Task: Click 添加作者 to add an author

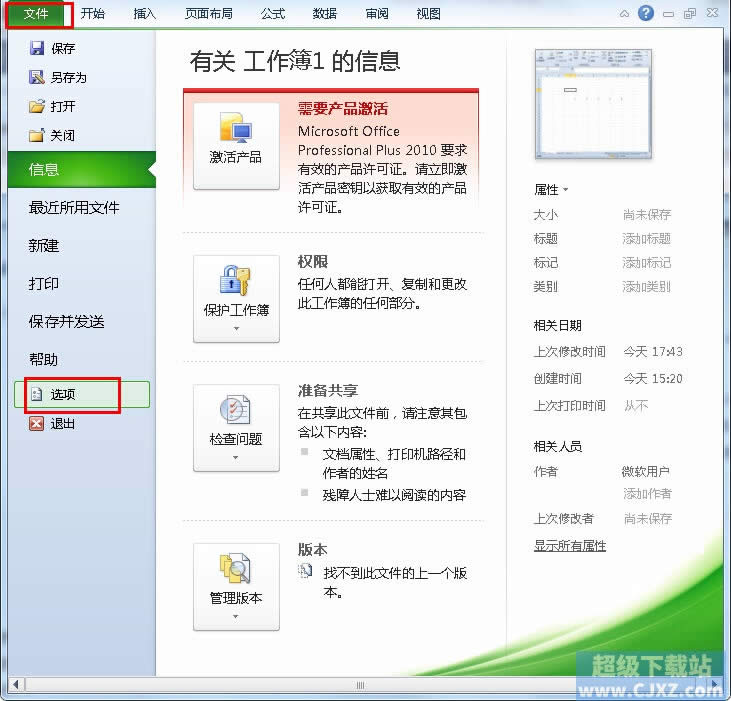Action: pos(648,494)
